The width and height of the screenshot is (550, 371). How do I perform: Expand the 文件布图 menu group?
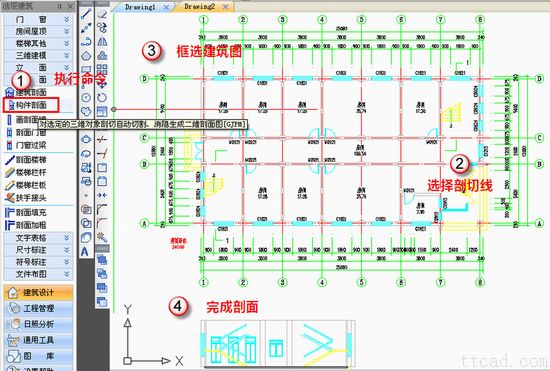(x=38, y=274)
